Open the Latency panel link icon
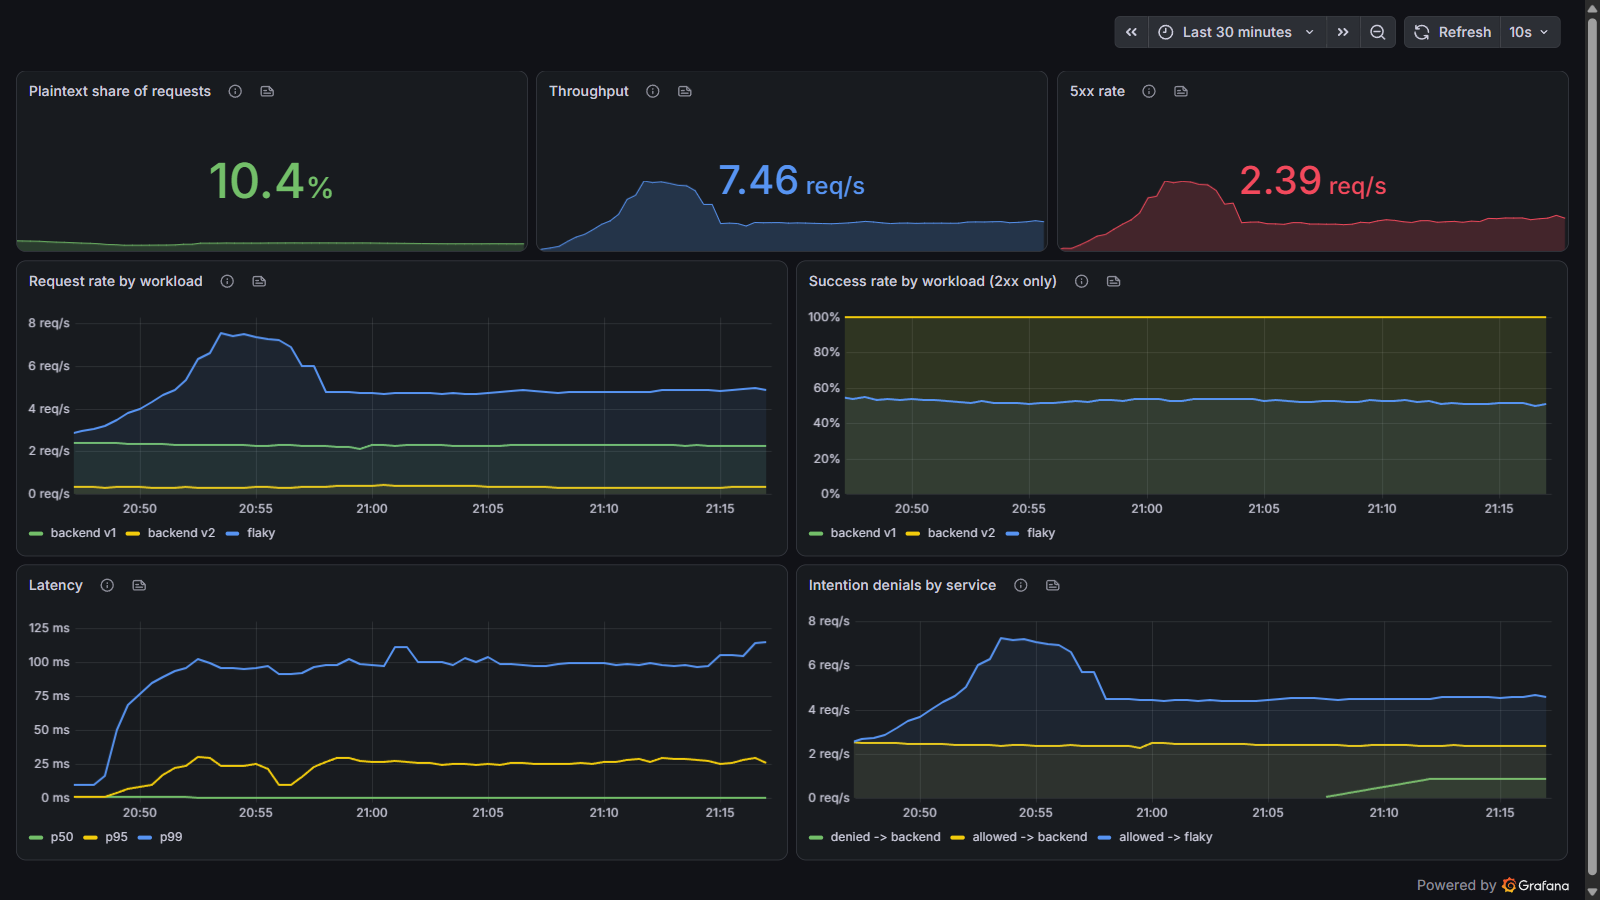1600x900 pixels. click(139, 585)
